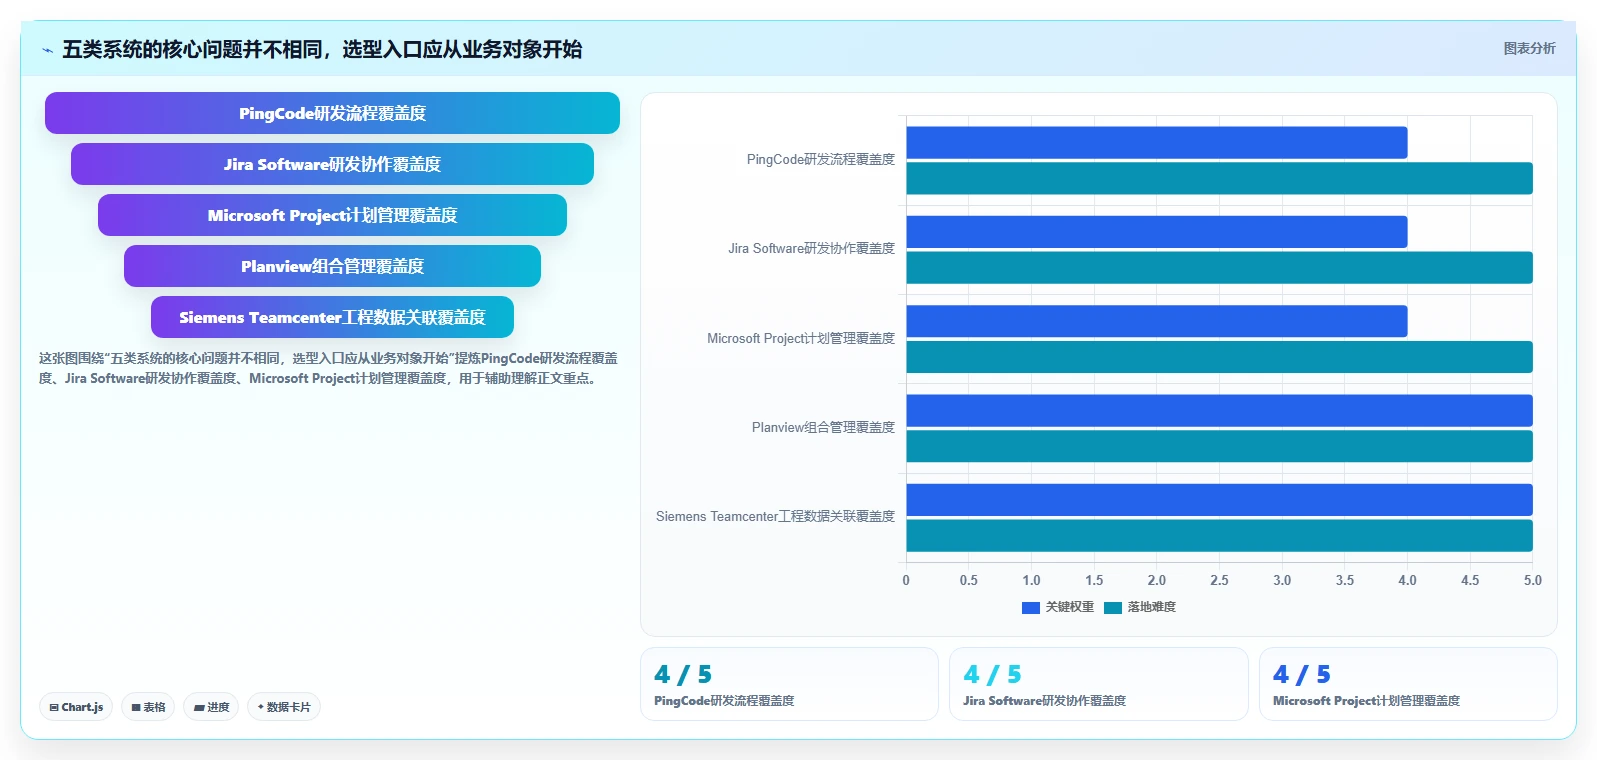Click the blue 关键权重 bar for Microsoft Project
Image resolution: width=1597 pixels, height=760 pixels.
click(x=1156, y=321)
